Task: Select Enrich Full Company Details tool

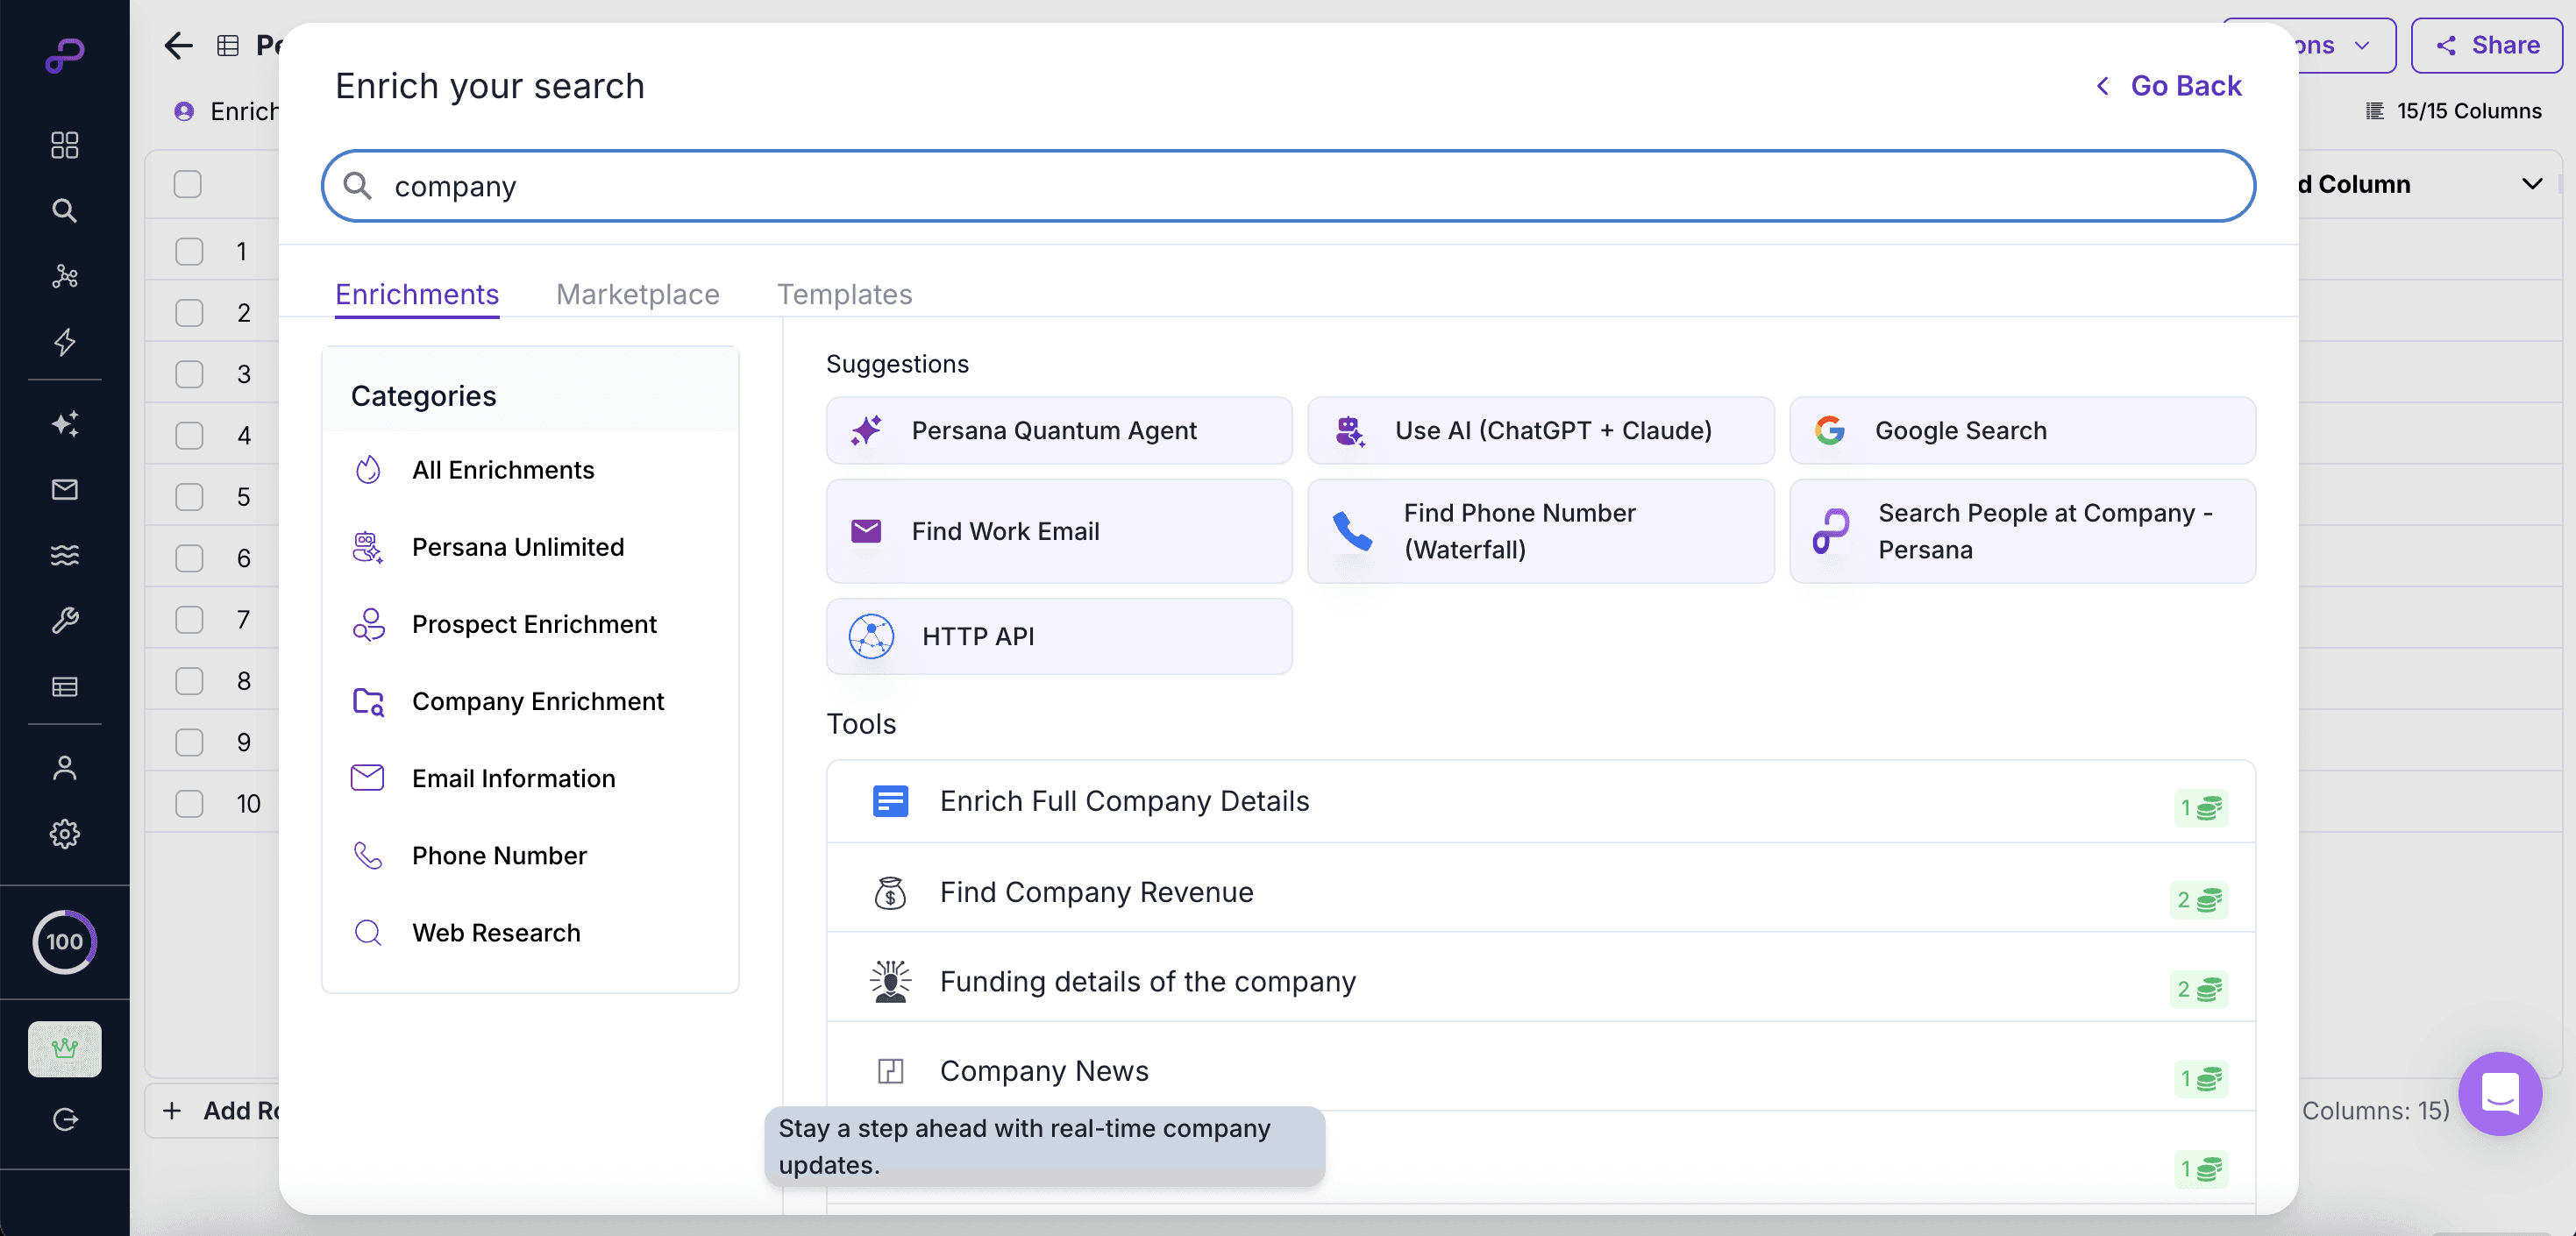Action: pyautogui.click(x=1123, y=801)
